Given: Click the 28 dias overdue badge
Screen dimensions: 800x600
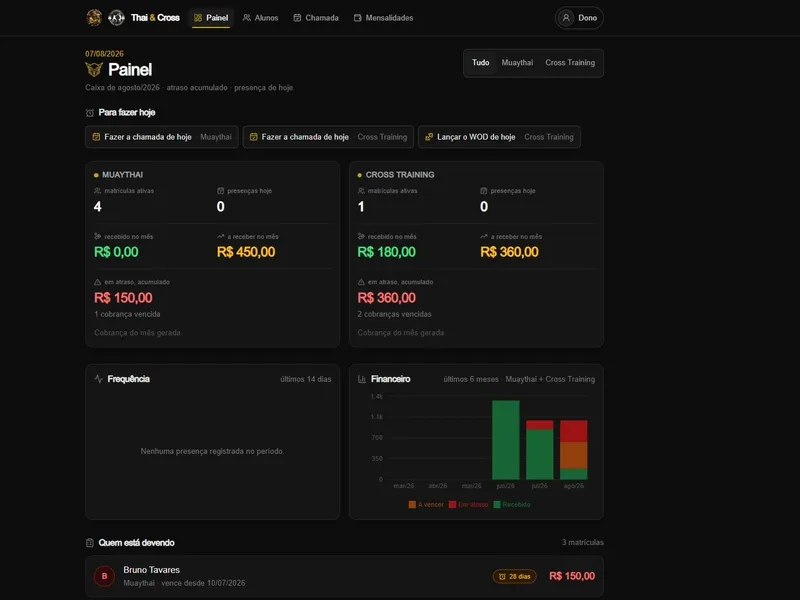Looking at the screenshot, I should [x=514, y=577].
